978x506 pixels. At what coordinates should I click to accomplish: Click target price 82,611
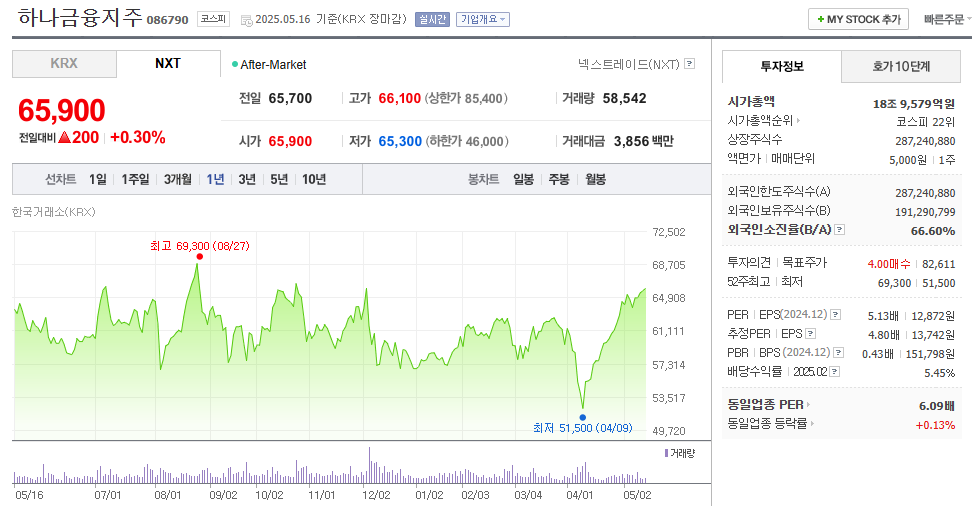939,264
